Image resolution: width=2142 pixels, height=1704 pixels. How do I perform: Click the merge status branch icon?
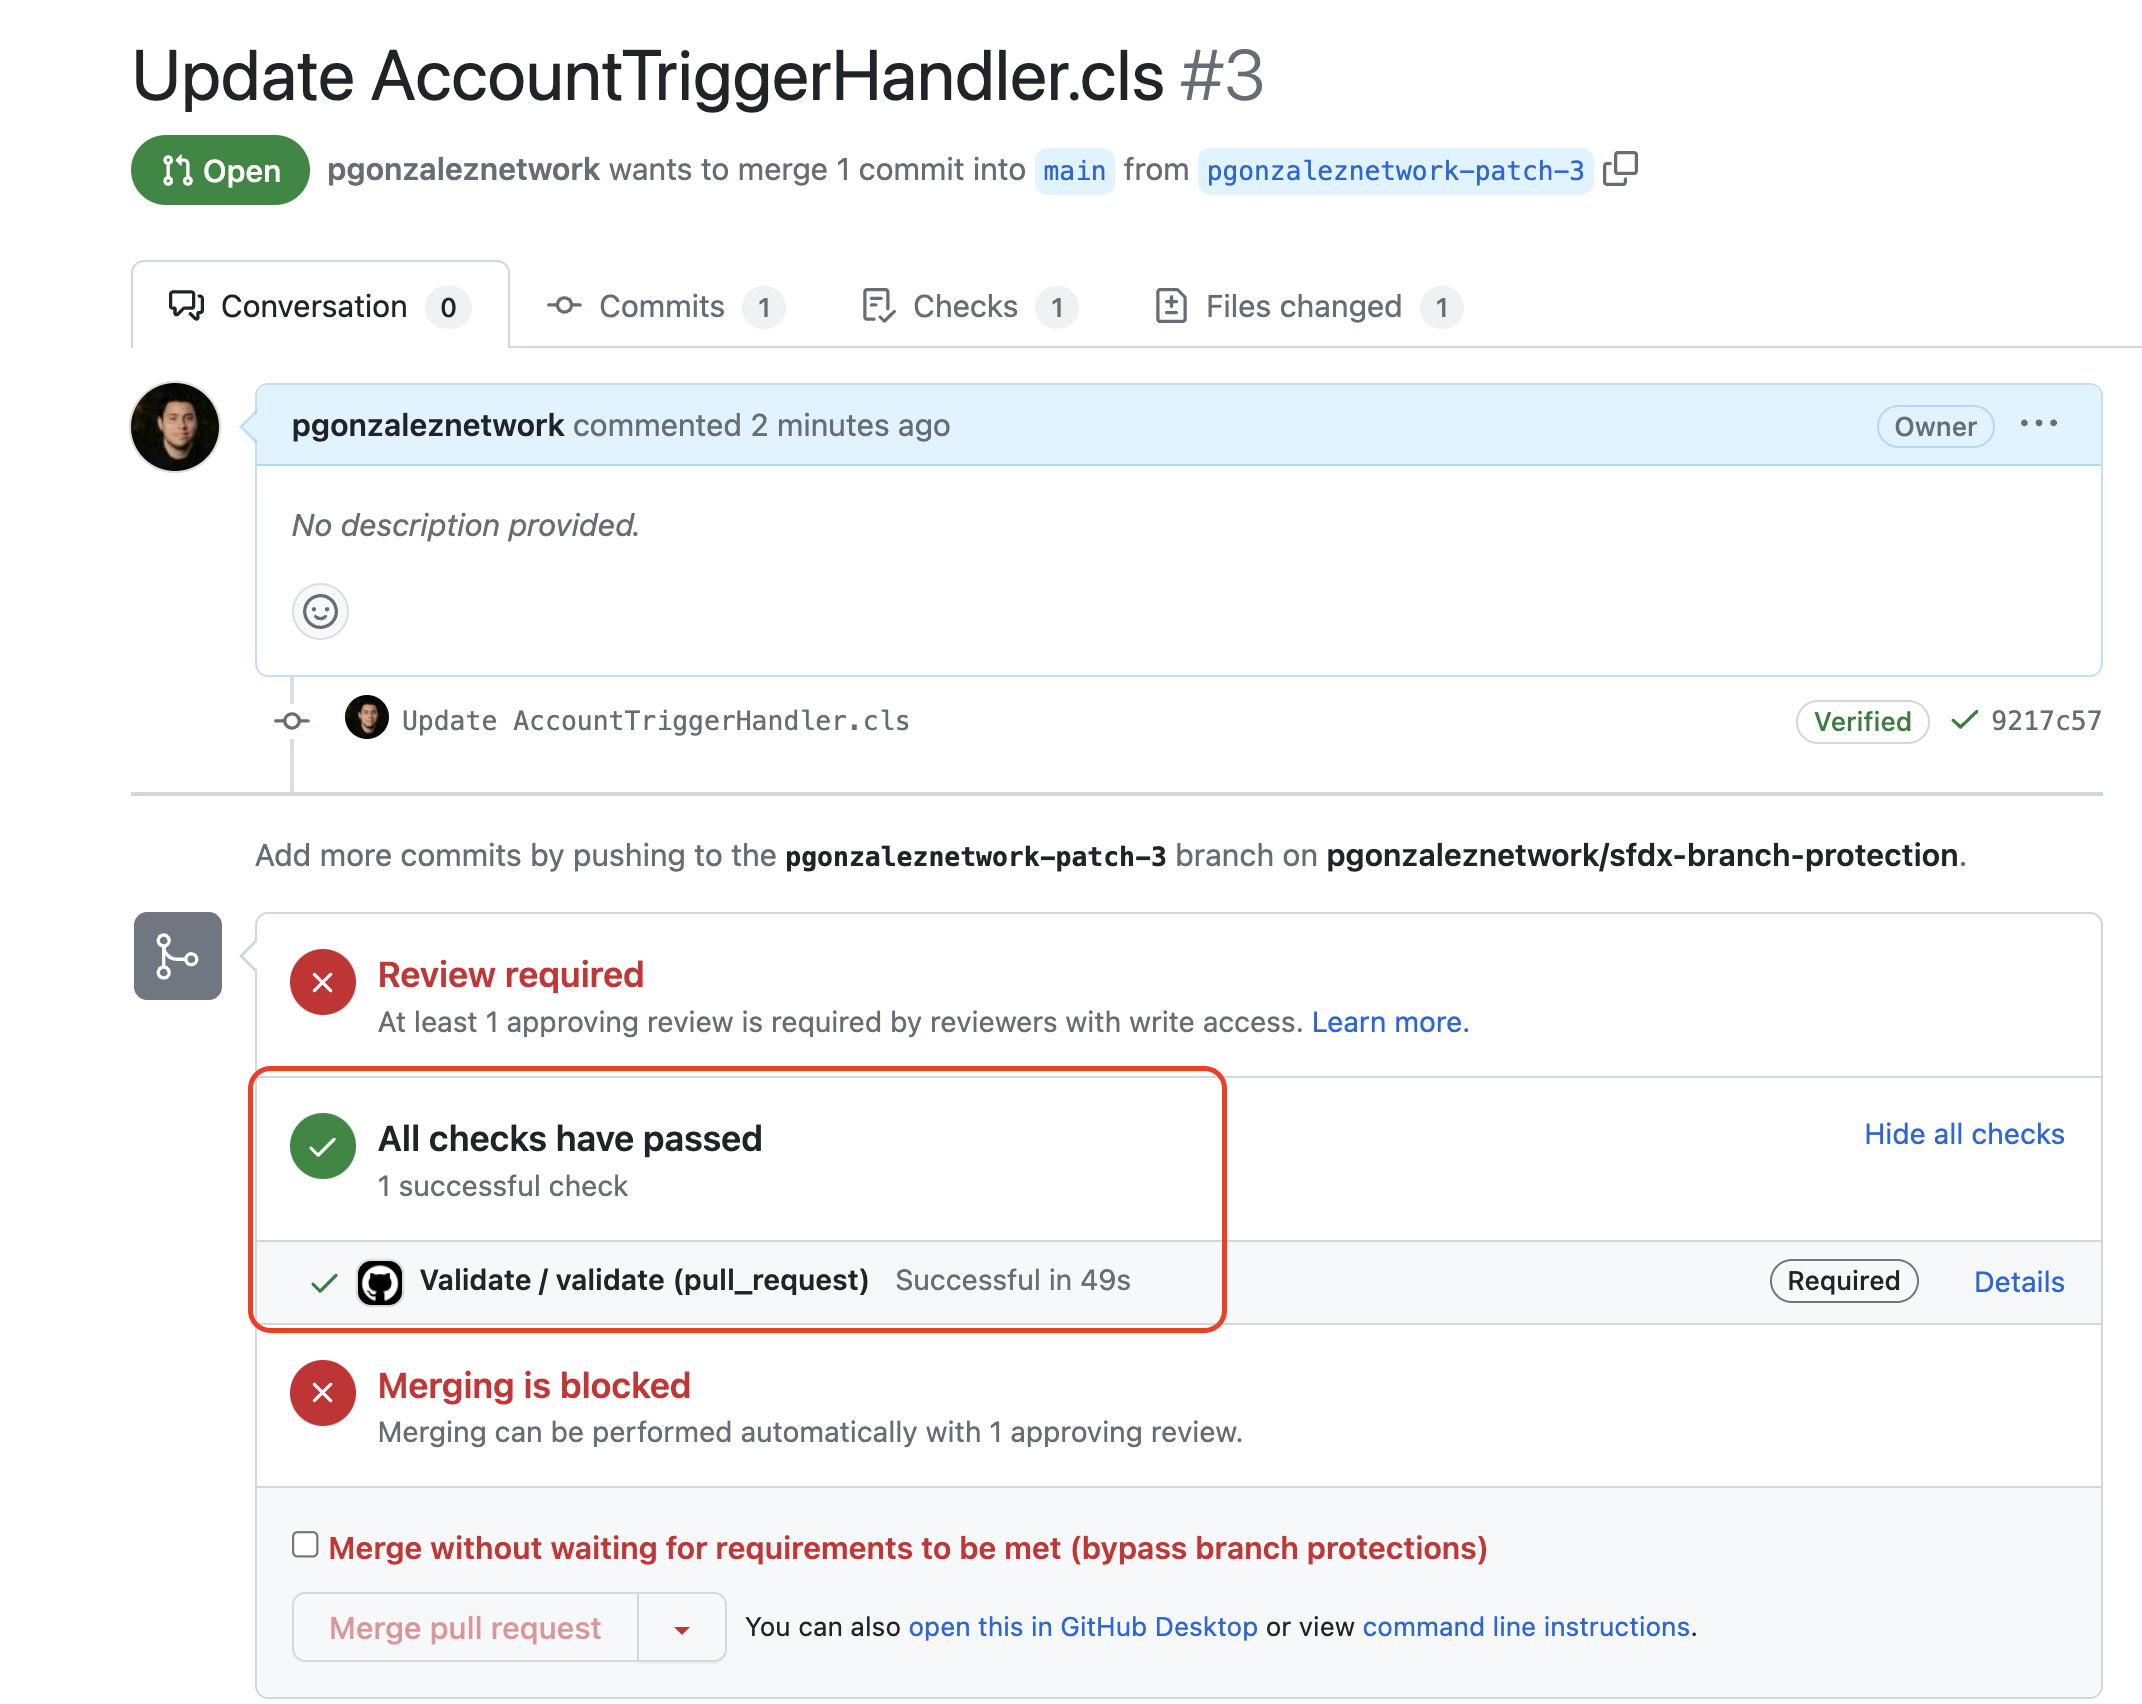pos(178,956)
